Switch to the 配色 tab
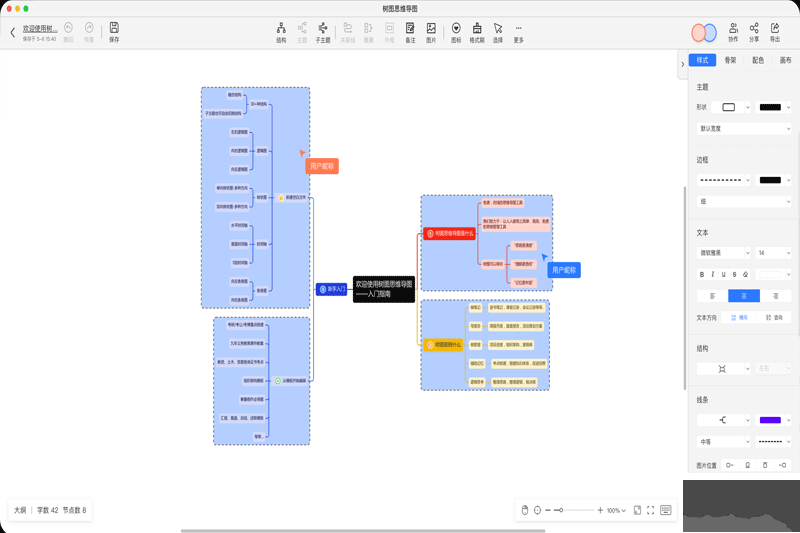Viewport: 800px width, 533px height. (x=758, y=60)
